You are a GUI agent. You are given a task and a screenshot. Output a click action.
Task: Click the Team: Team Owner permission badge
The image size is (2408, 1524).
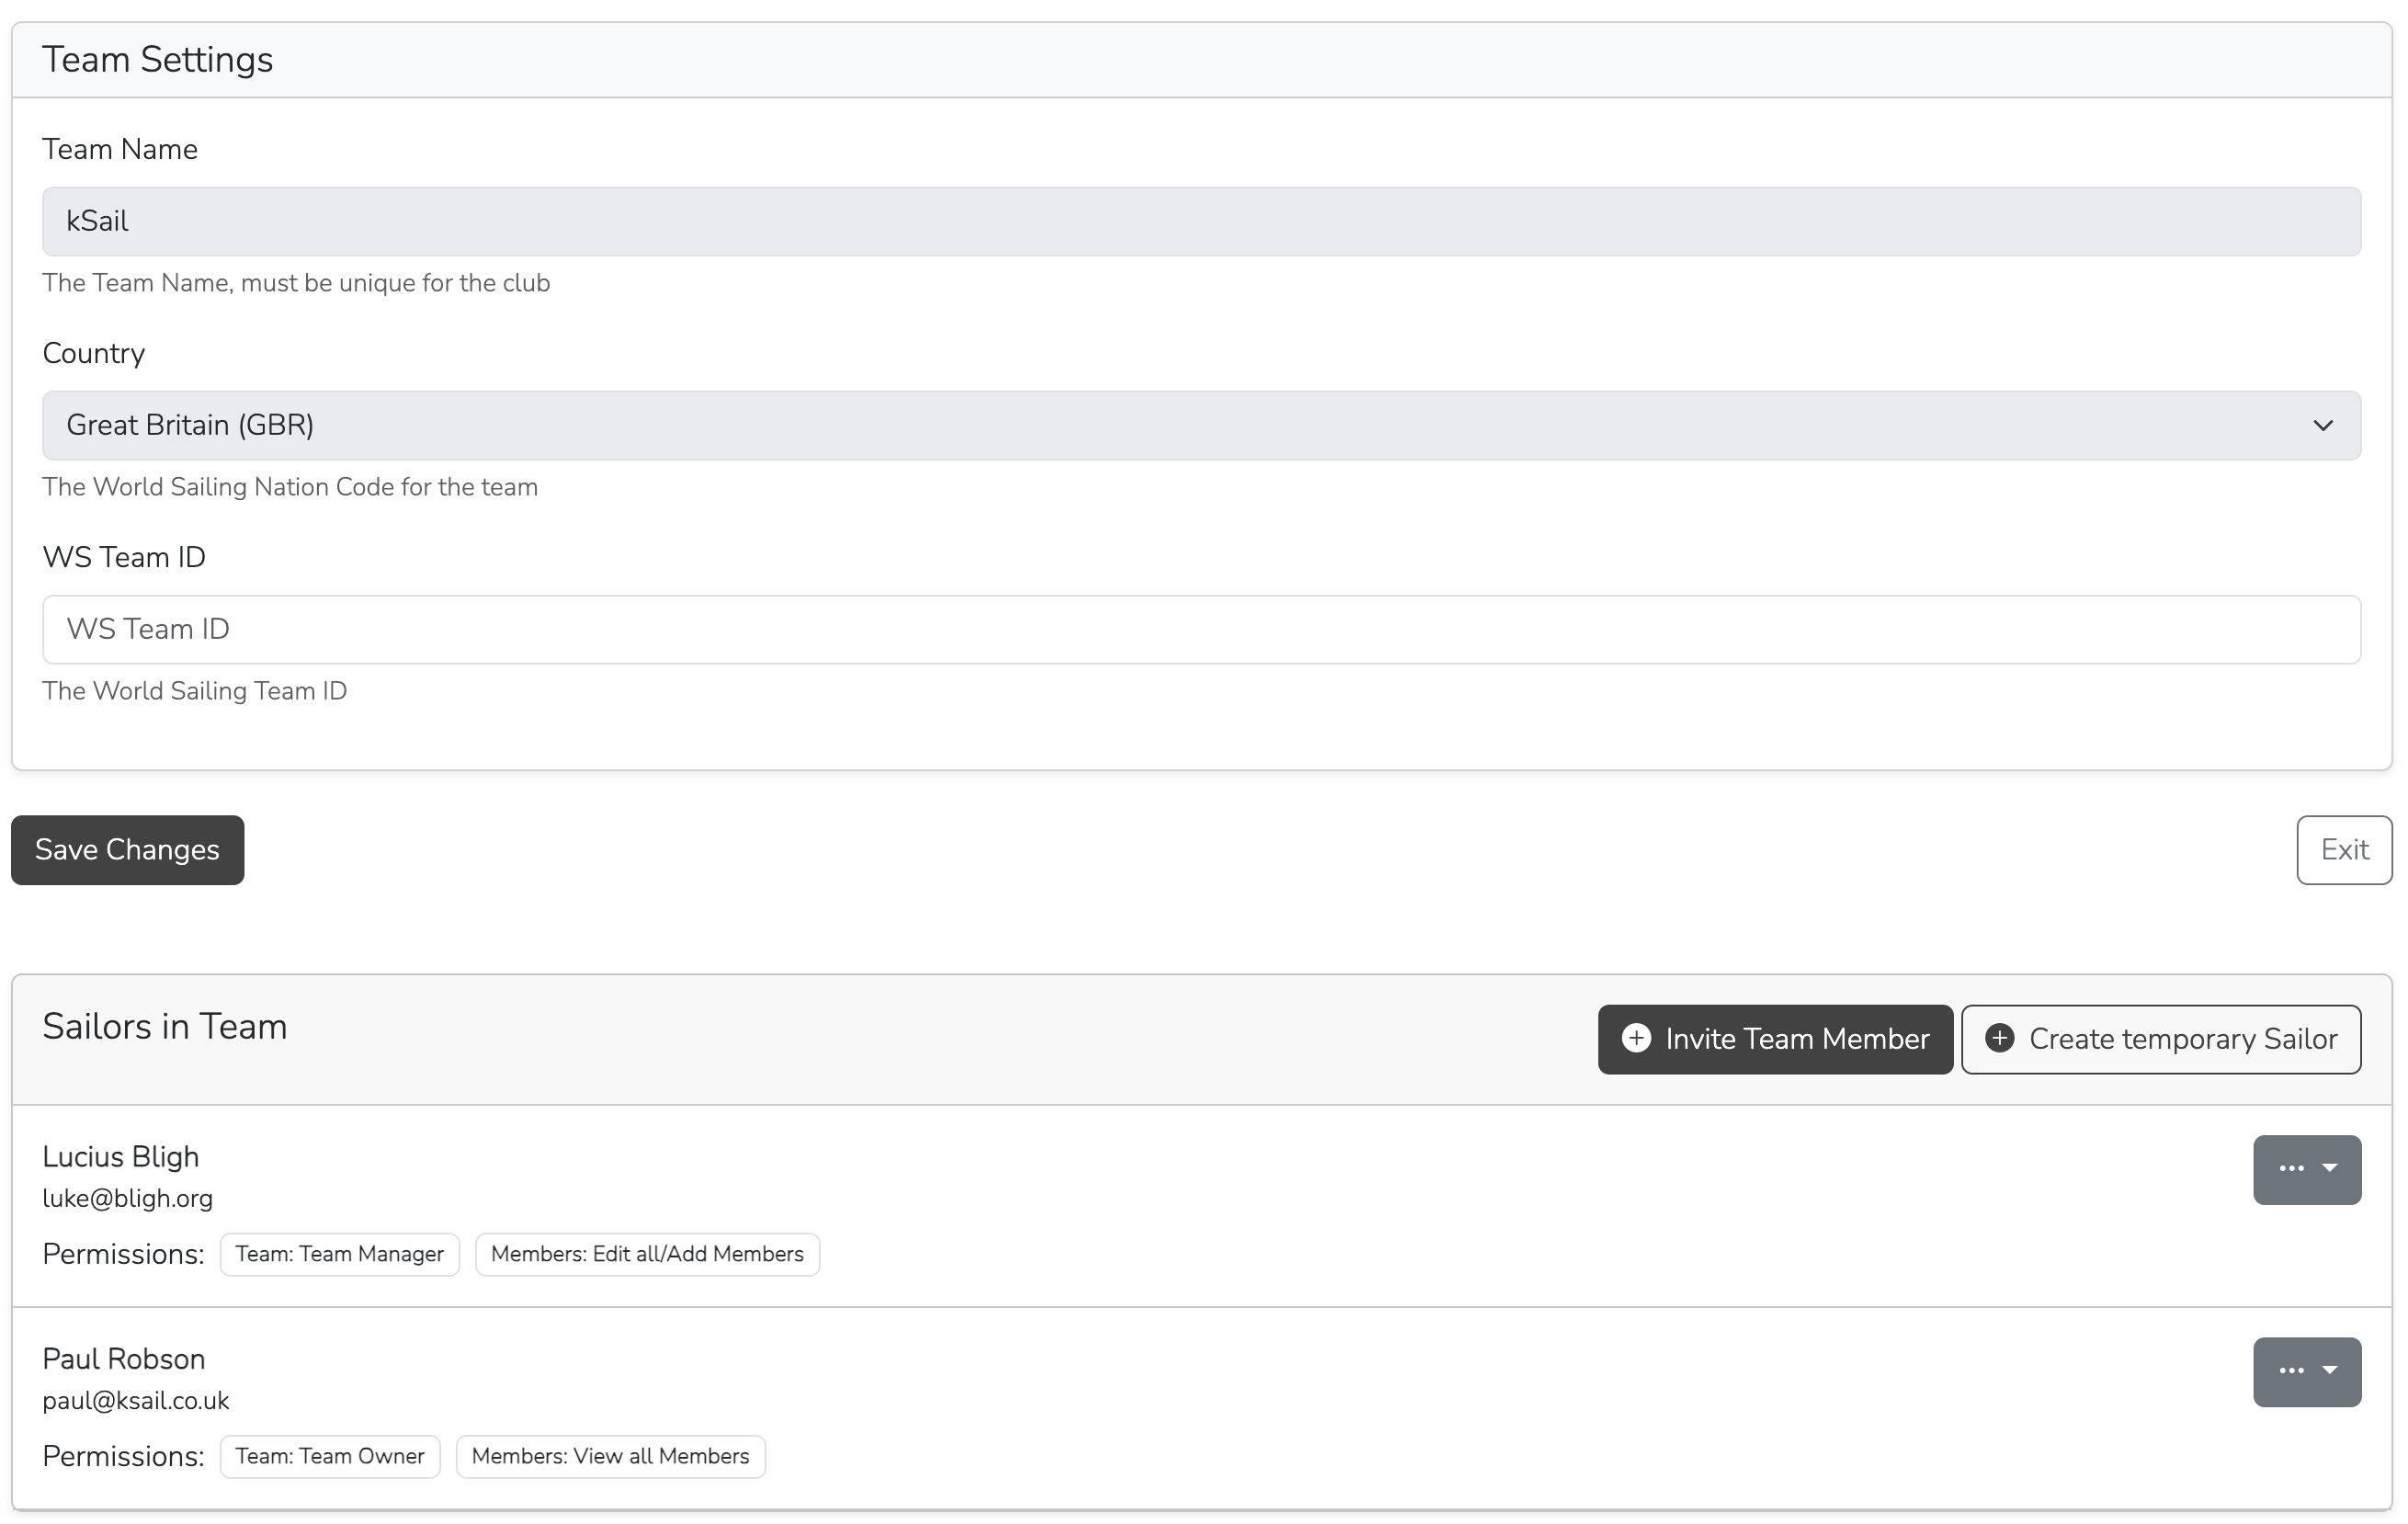tap(330, 1456)
